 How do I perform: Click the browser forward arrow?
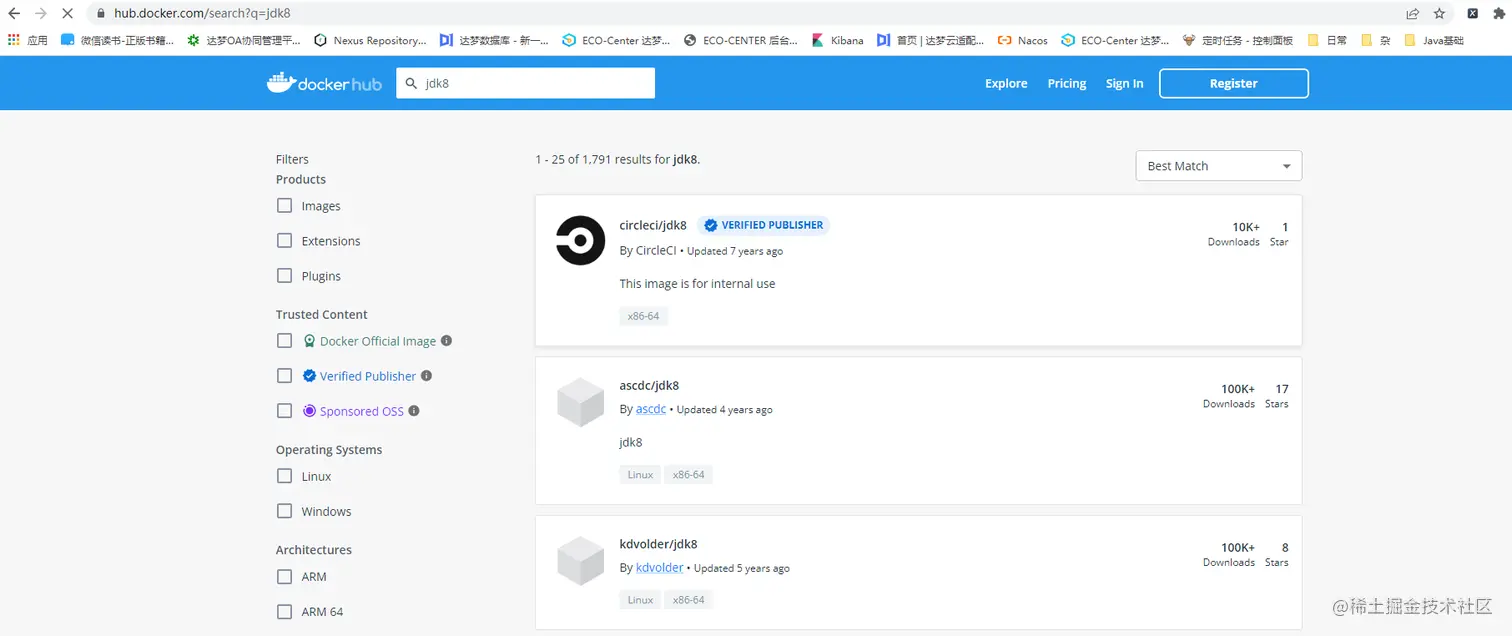click(40, 14)
